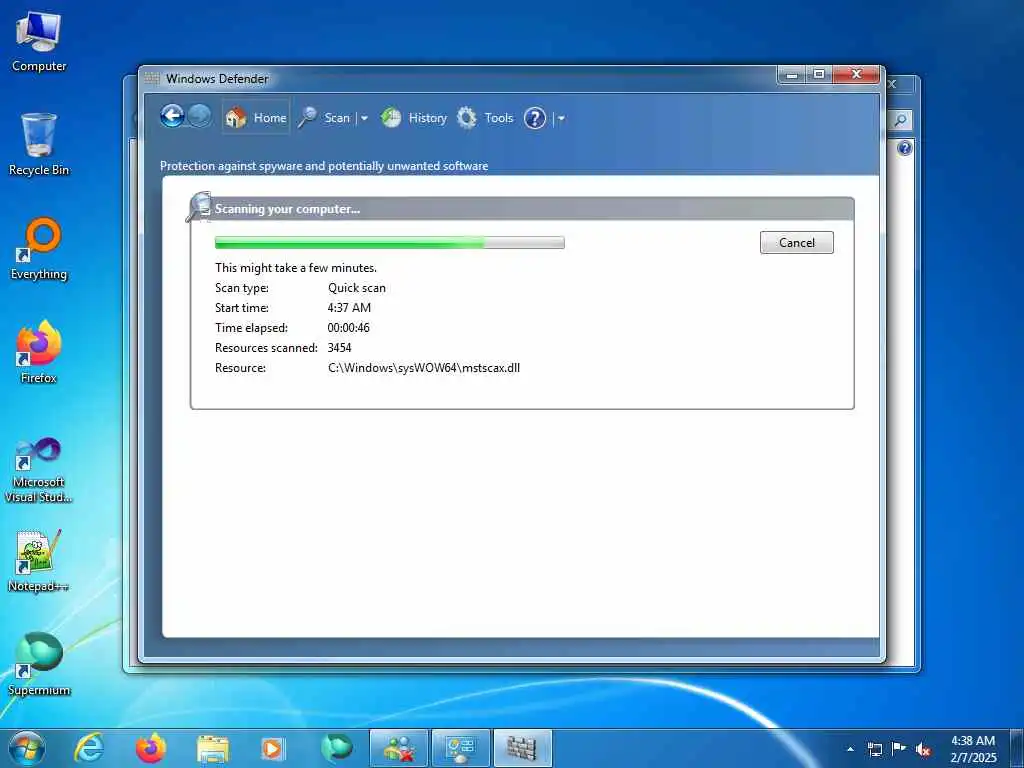This screenshot has width=1024, height=768.
Task: Click the network tray icon
Action: point(874,749)
